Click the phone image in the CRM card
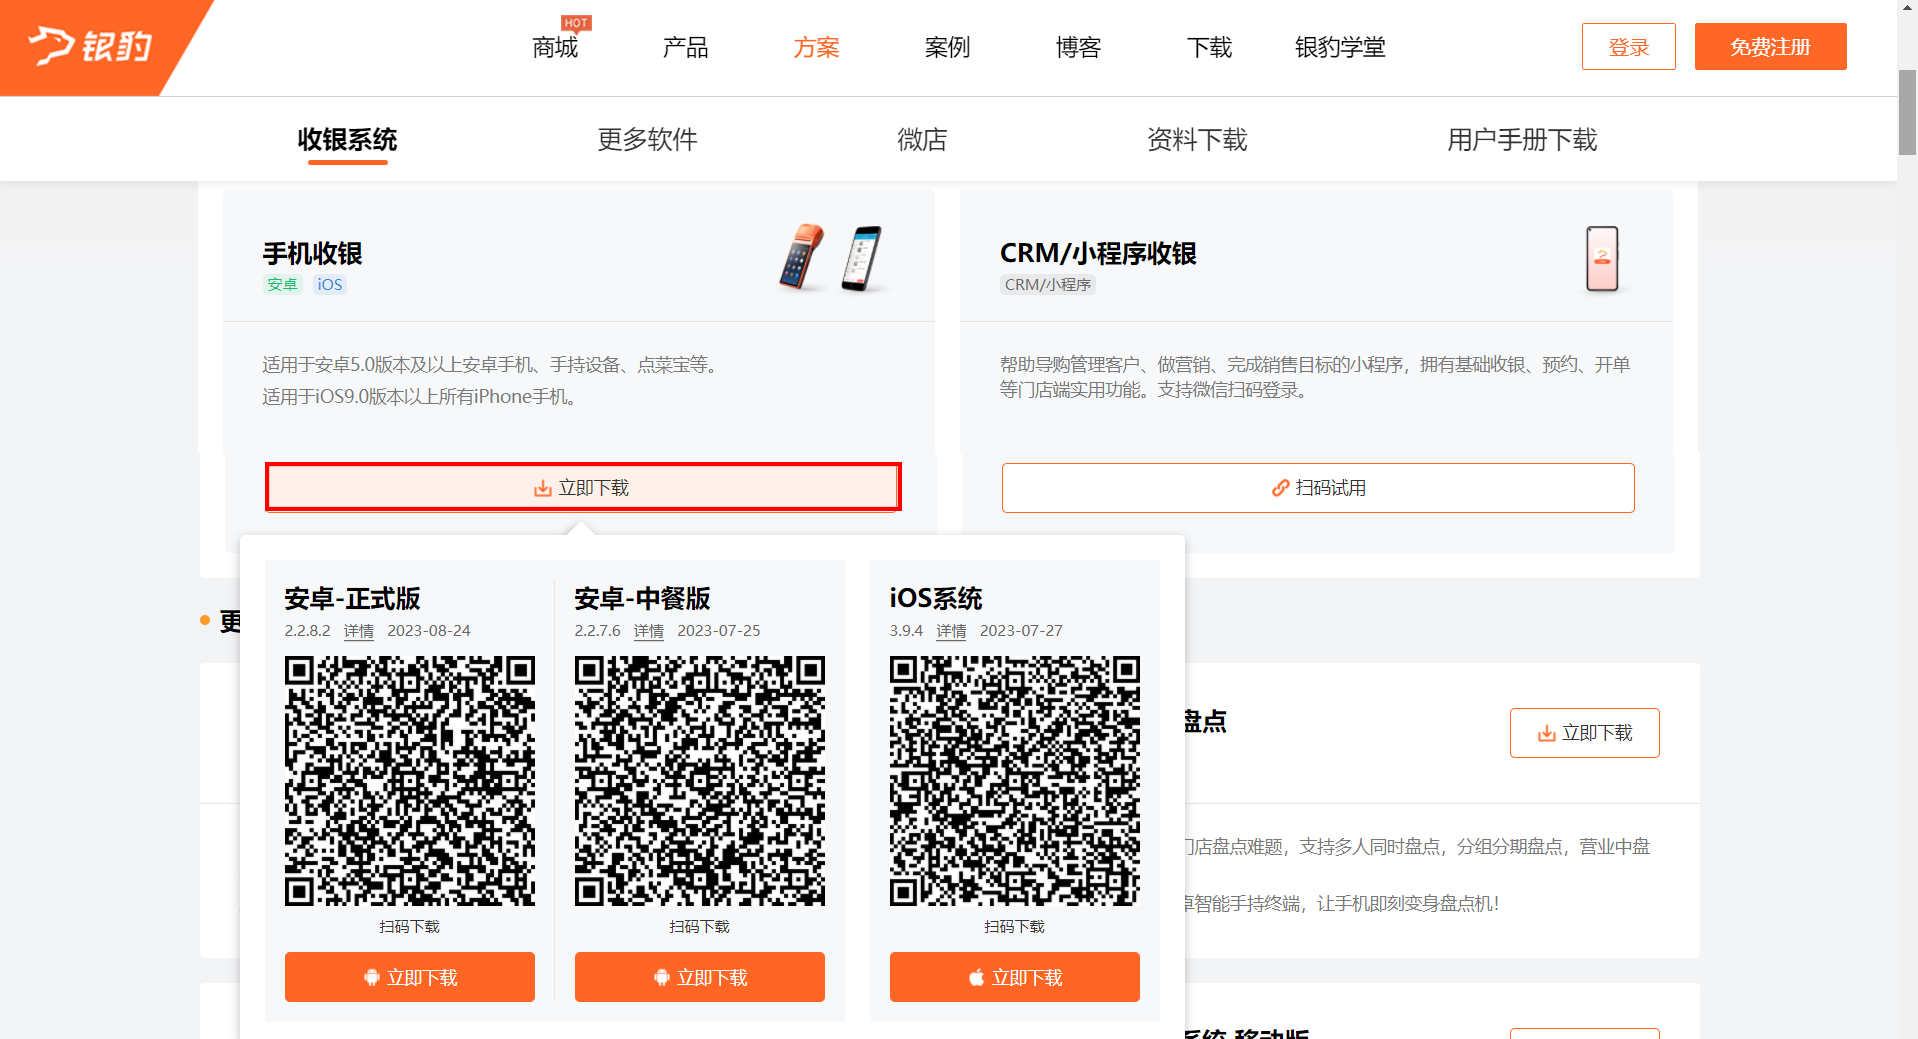 pos(1602,258)
